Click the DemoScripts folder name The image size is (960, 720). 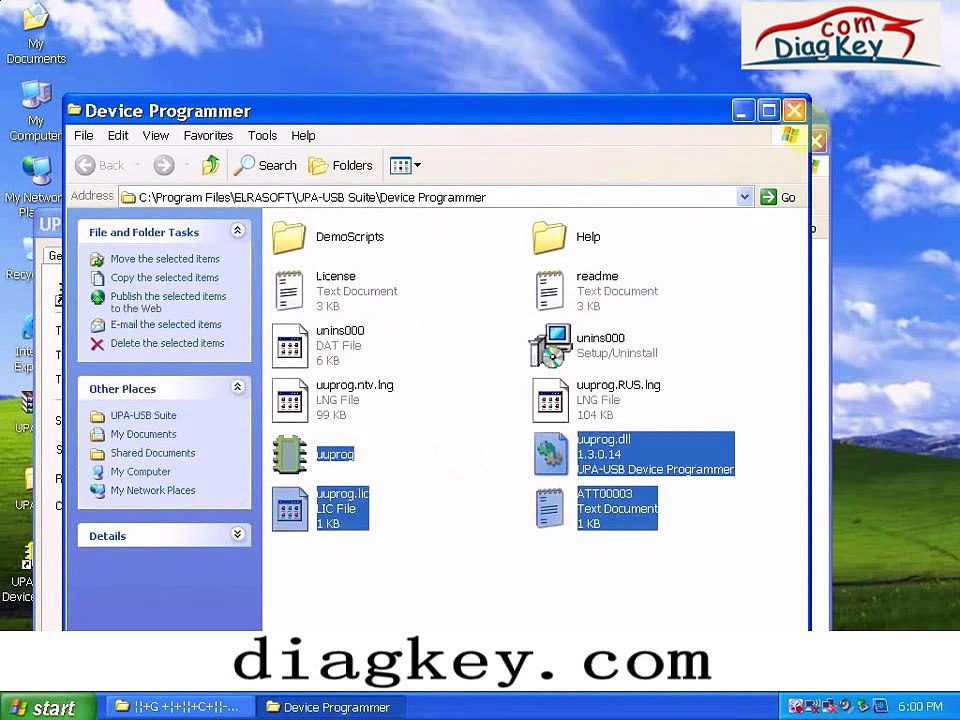pyautogui.click(x=350, y=237)
